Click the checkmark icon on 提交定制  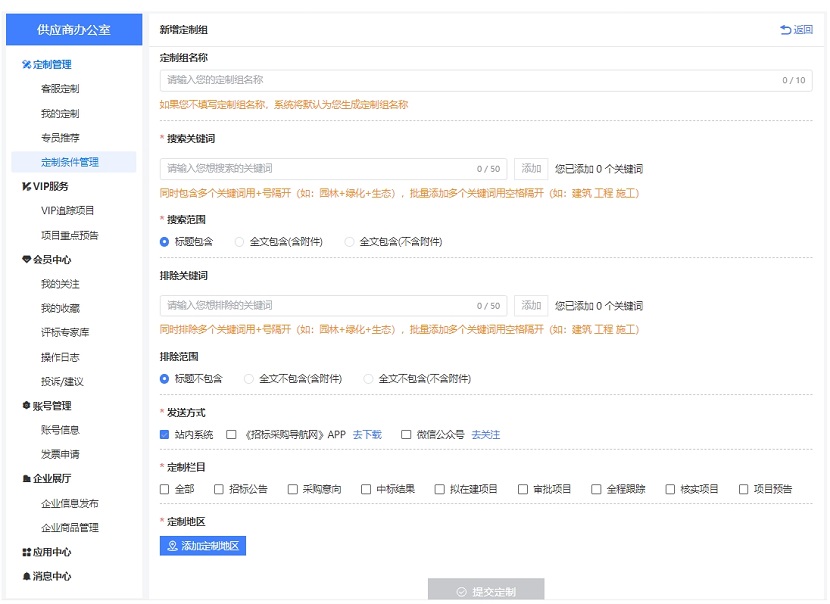[462, 592]
